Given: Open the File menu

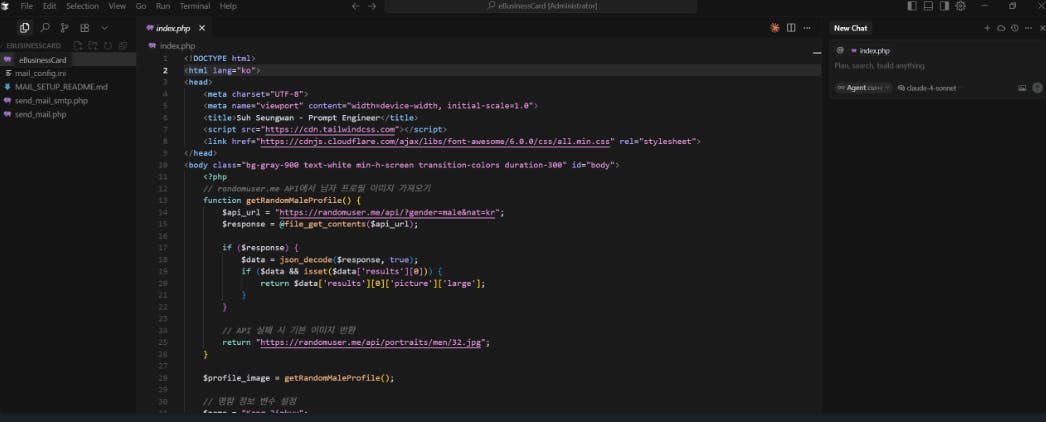Looking at the screenshot, I should 27,6.
